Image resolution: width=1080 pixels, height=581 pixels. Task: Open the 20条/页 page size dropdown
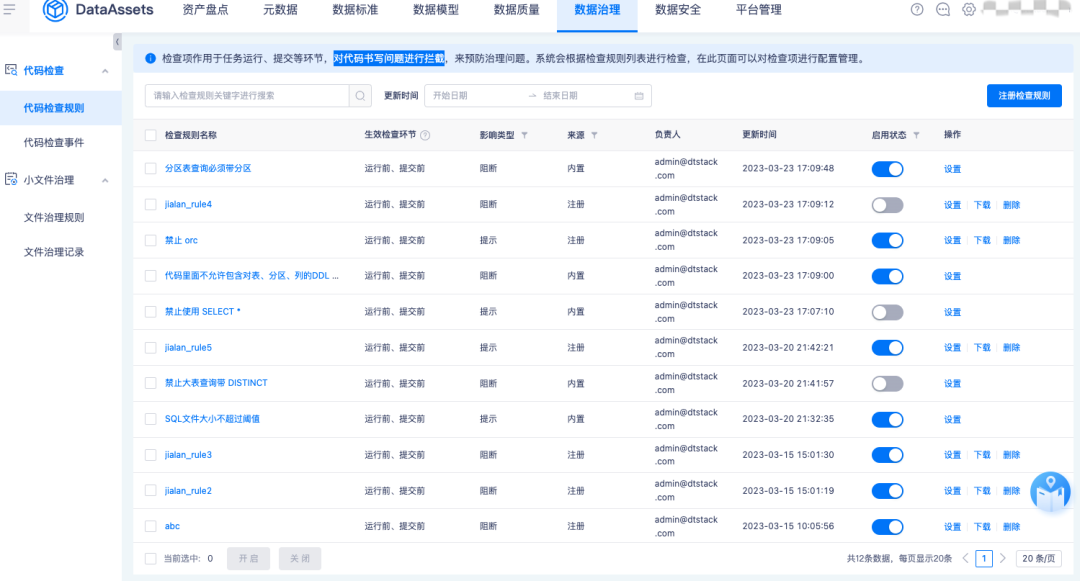[x=1038, y=559]
